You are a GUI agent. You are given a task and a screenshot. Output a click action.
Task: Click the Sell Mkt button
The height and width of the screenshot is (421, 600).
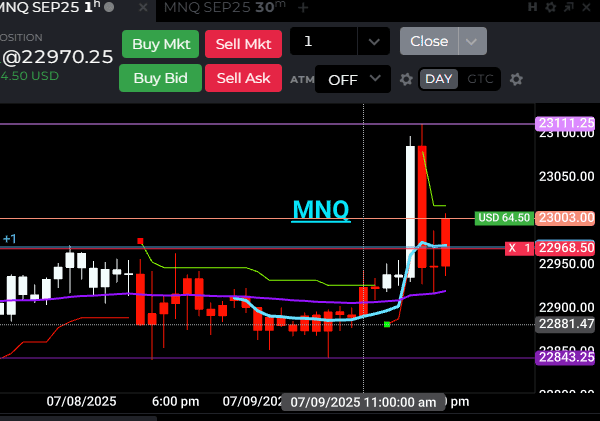(x=243, y=44)
